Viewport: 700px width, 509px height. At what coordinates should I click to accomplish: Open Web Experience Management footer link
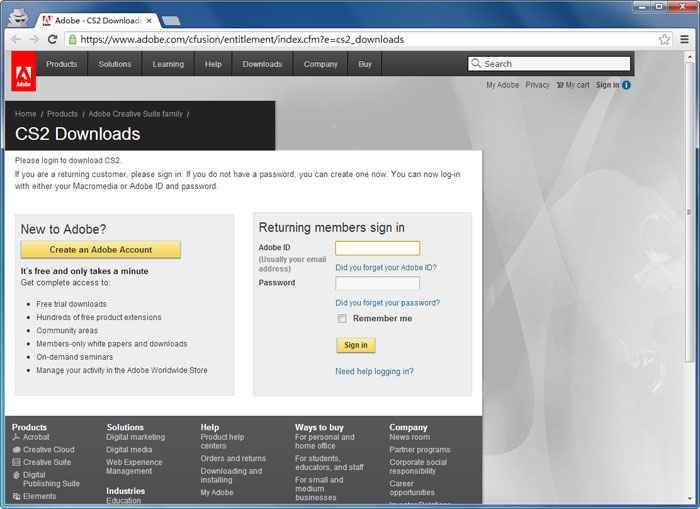pyautogui.click(x=134, y=467)
